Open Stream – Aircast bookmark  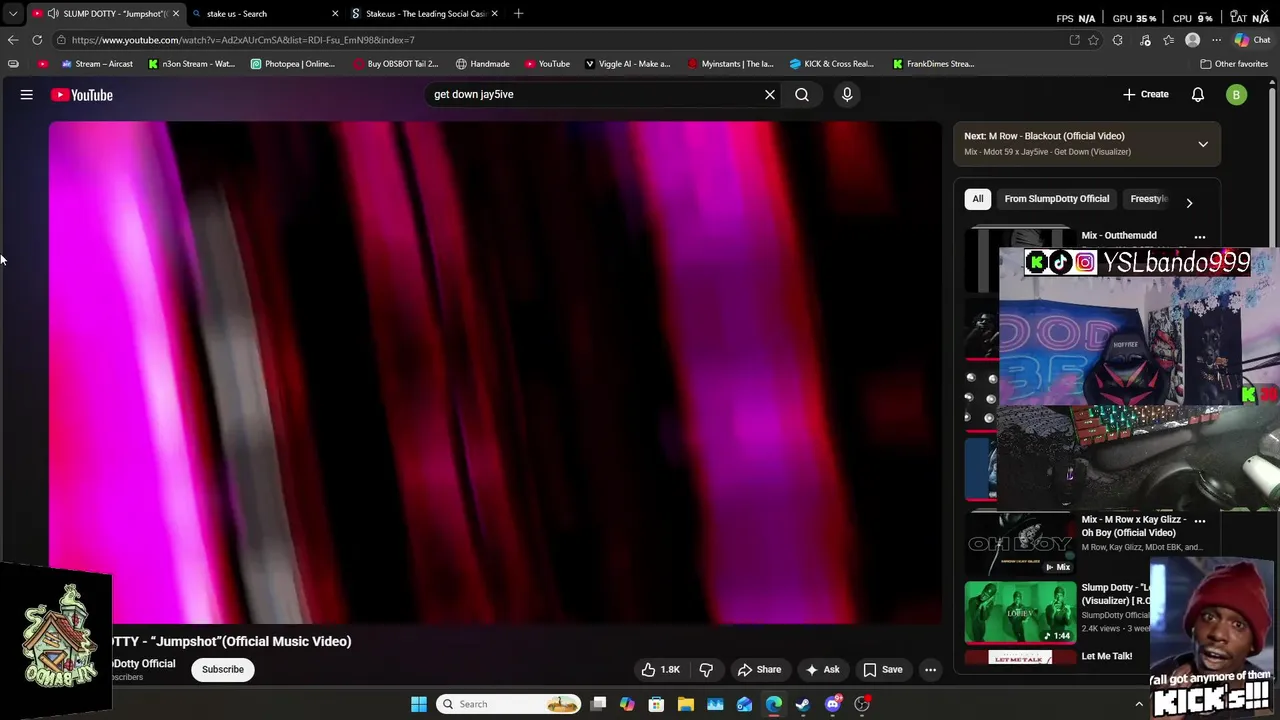click(x=96, y=64)
